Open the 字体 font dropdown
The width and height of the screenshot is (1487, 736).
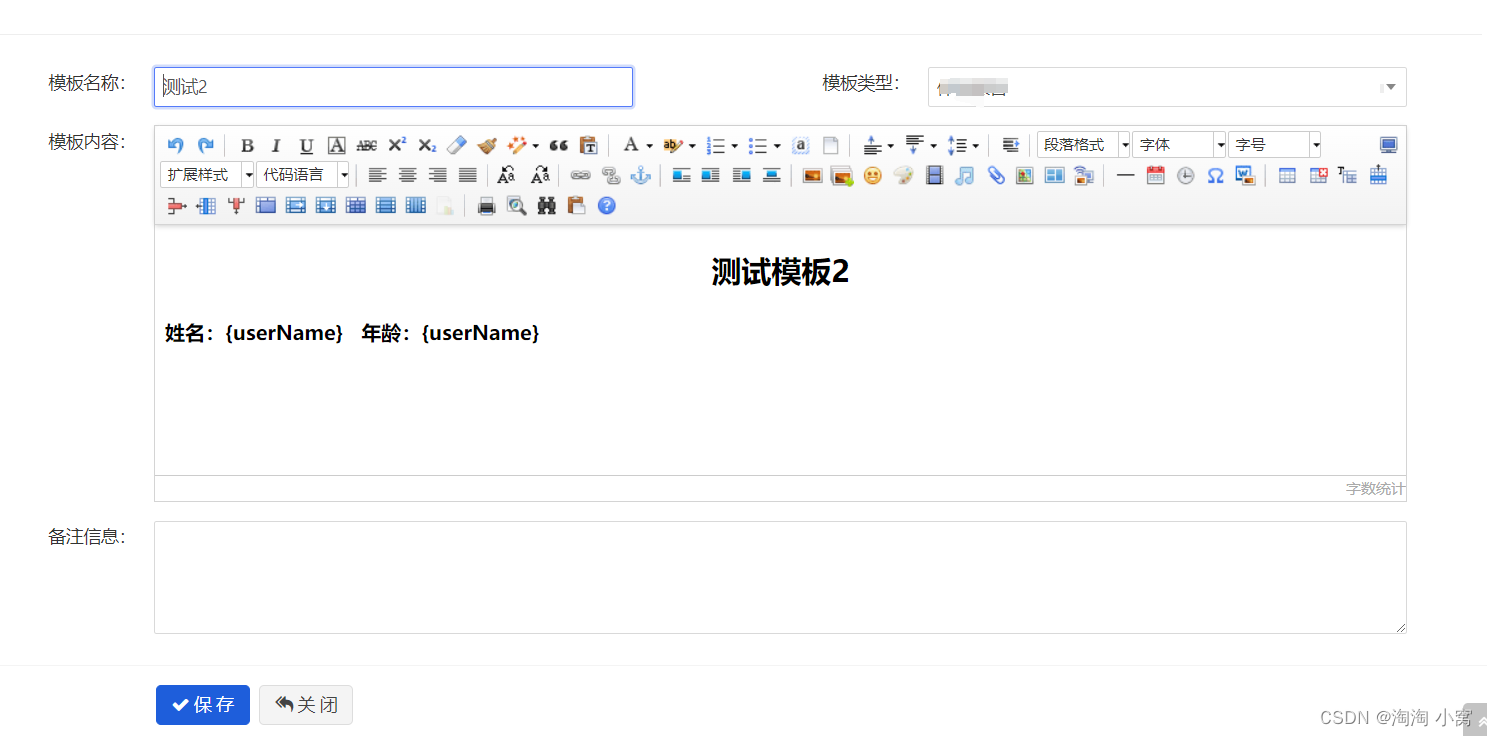pyautogui.click(x=1179, y=145)
